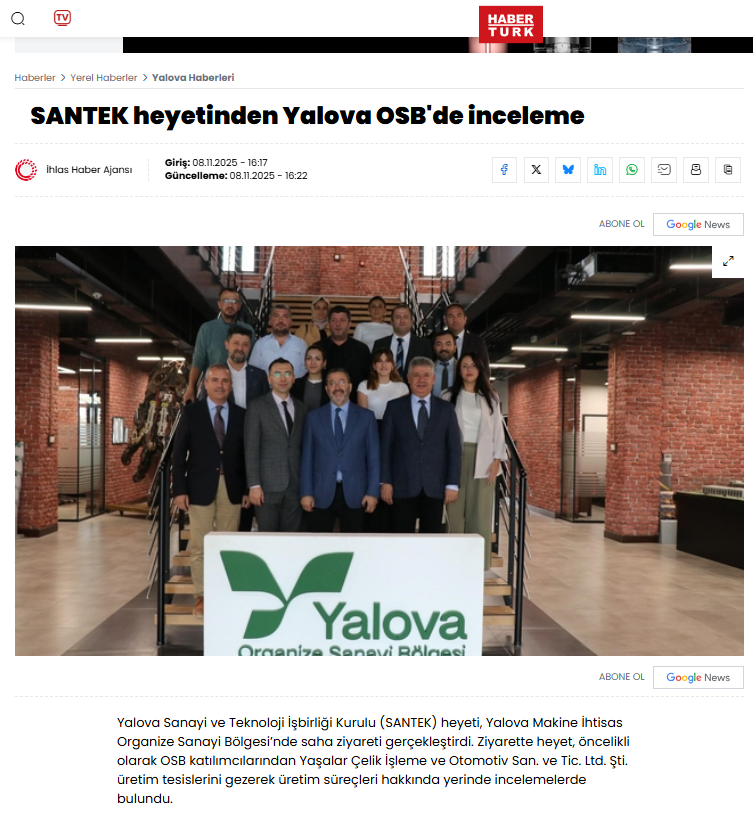The image size is (753, 822).
Task: Open the Yalova OSB group photo
Action: [x=379, y=451]
